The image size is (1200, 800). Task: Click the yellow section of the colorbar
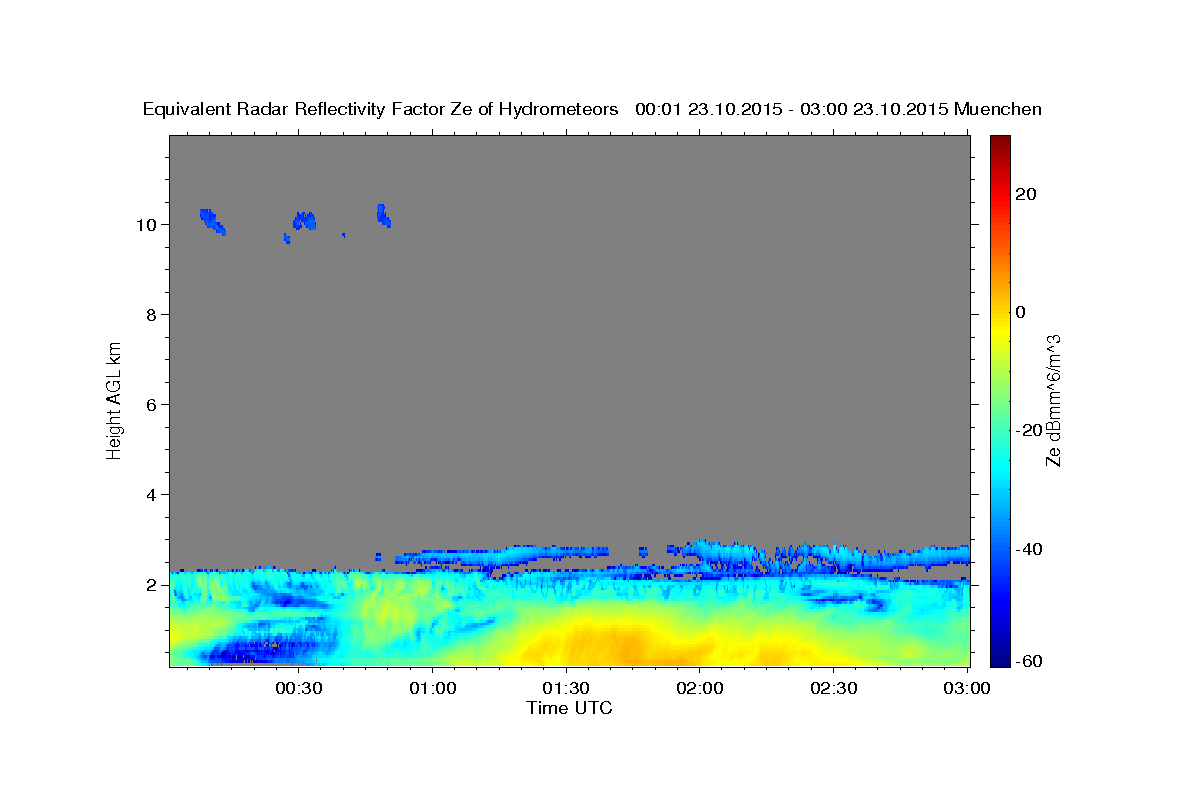point(1000,330)
